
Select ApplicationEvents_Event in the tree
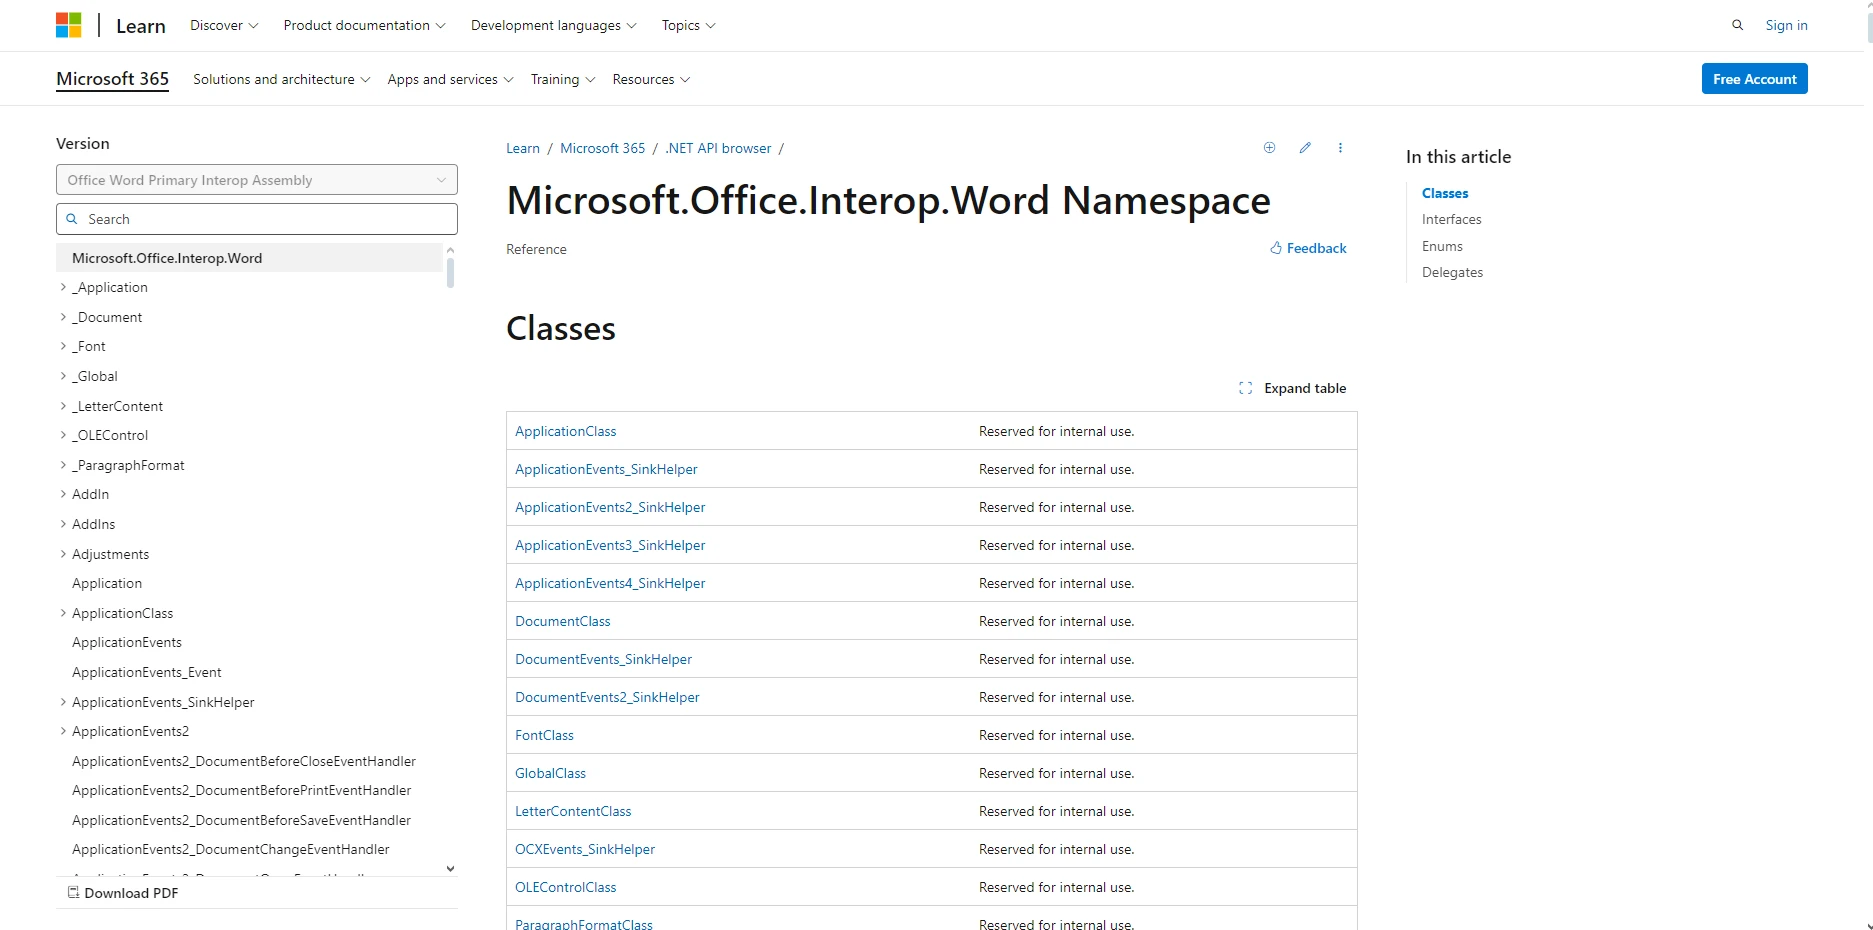point(146,672)
